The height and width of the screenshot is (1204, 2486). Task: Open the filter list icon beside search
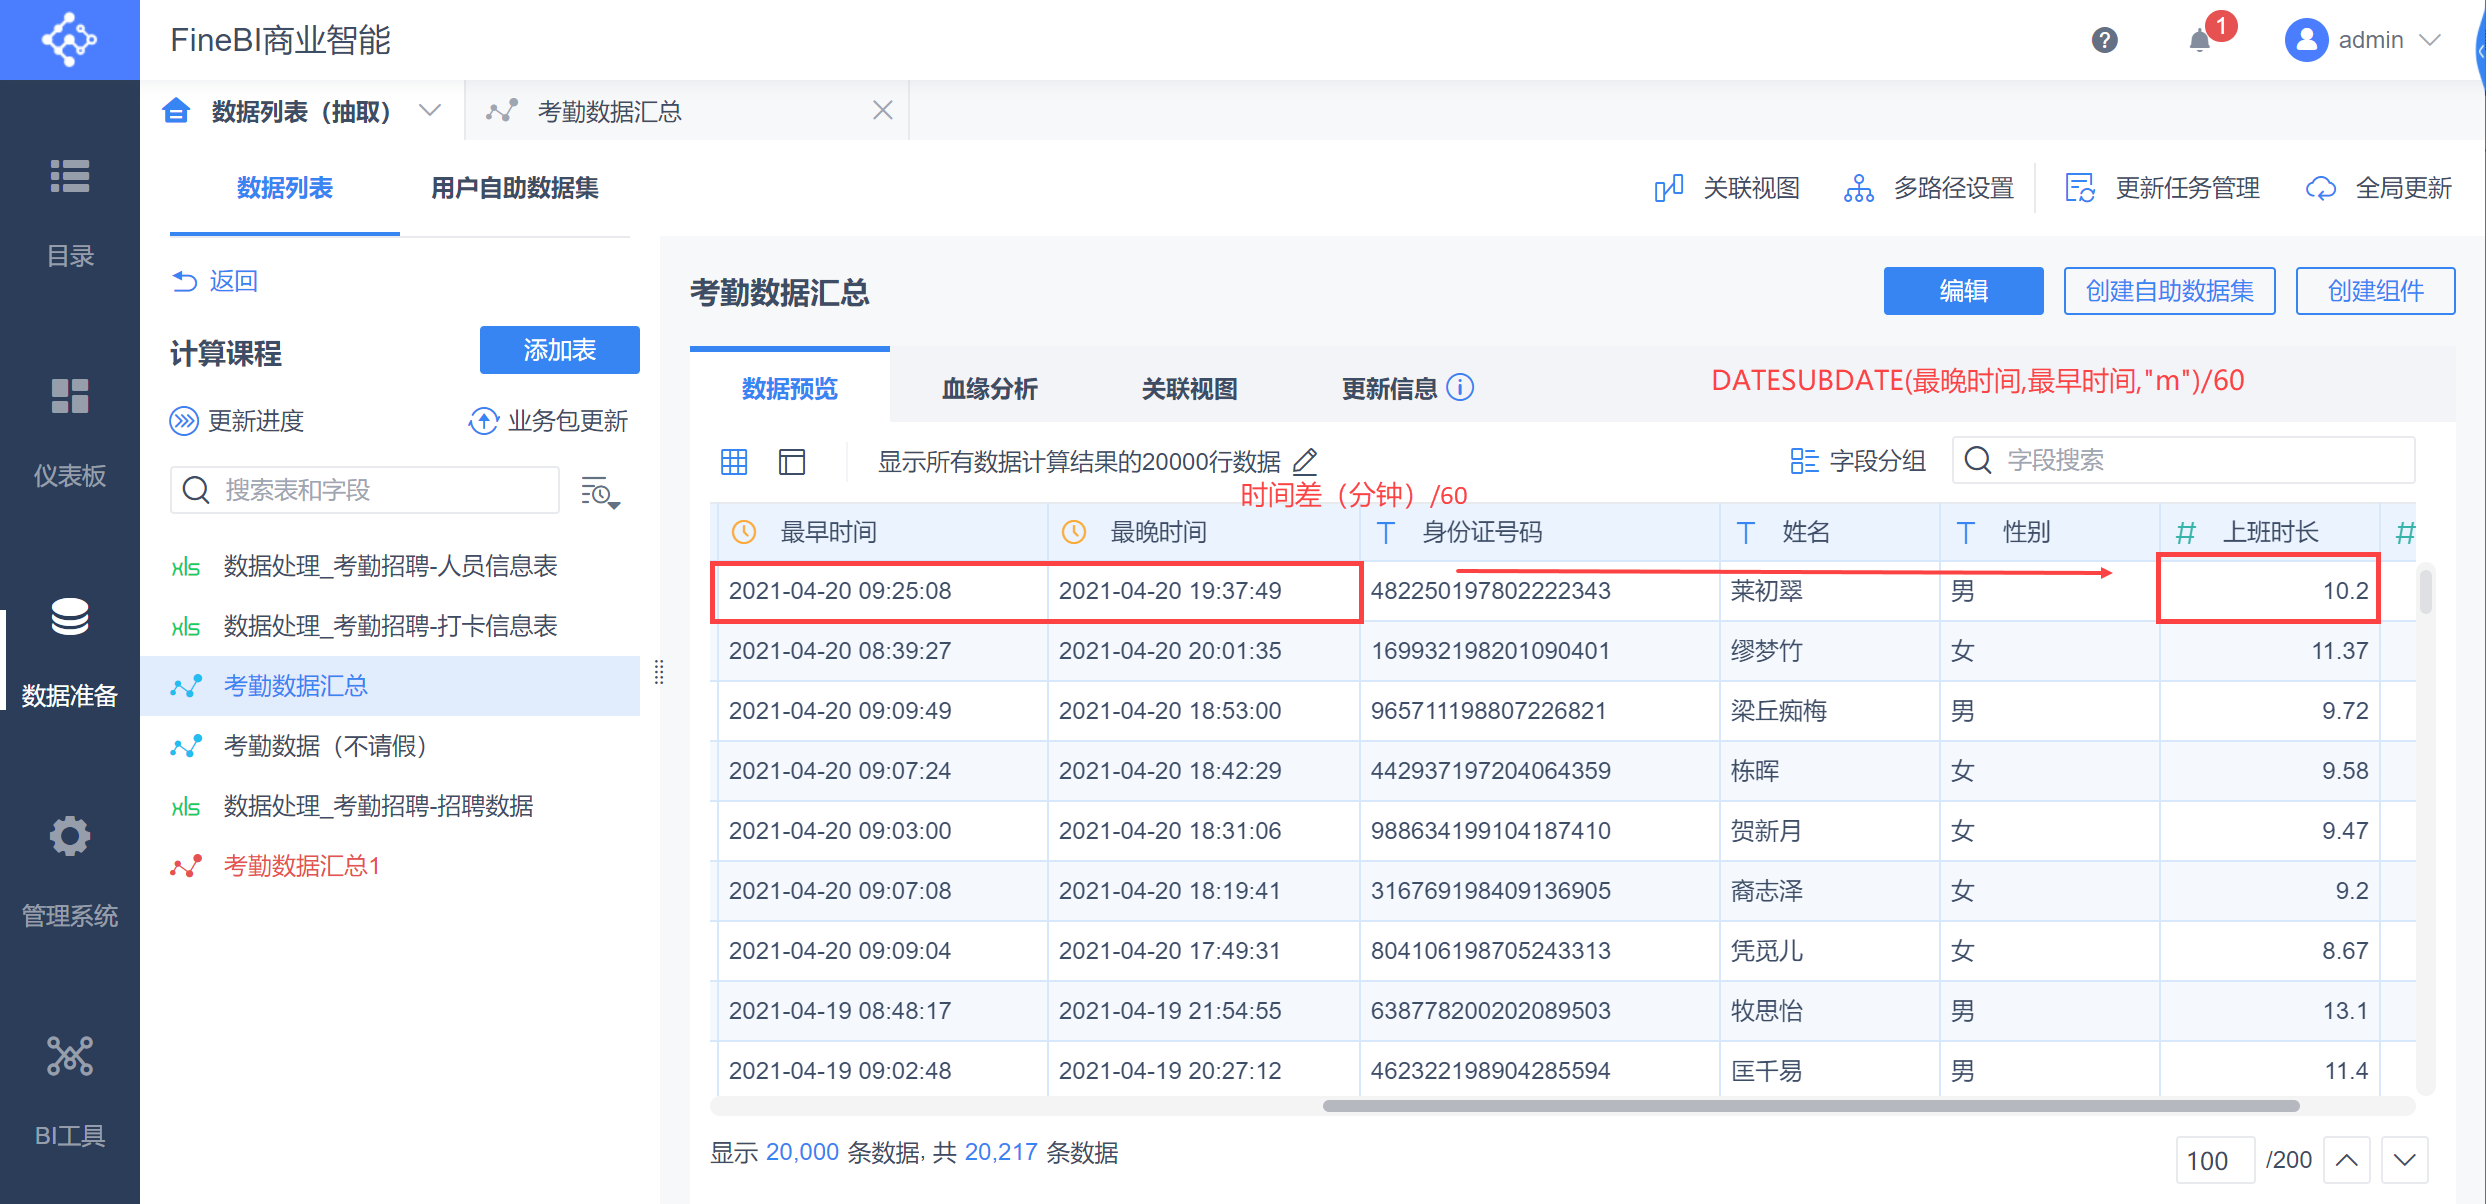pyautogui.click(x=600, y=491)
